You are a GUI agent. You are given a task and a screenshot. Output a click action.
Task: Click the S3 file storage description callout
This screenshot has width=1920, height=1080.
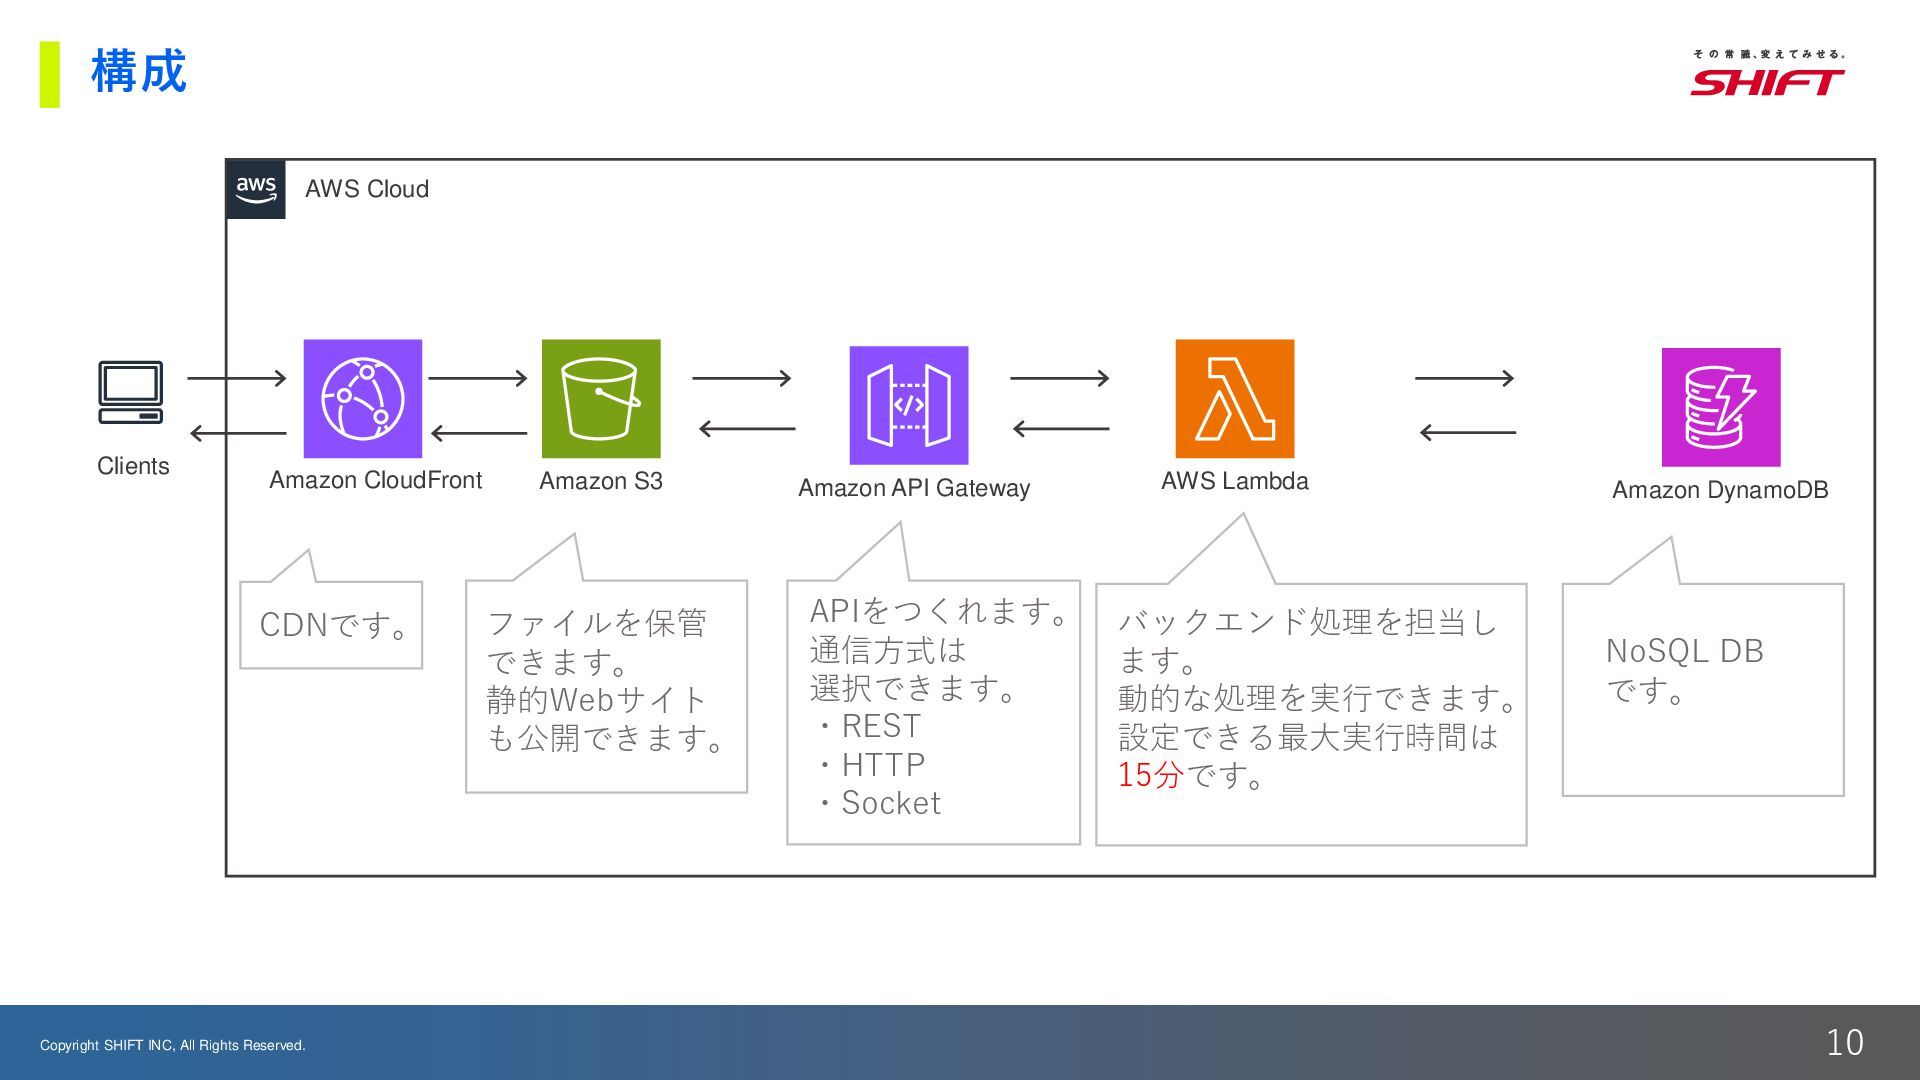606,685
